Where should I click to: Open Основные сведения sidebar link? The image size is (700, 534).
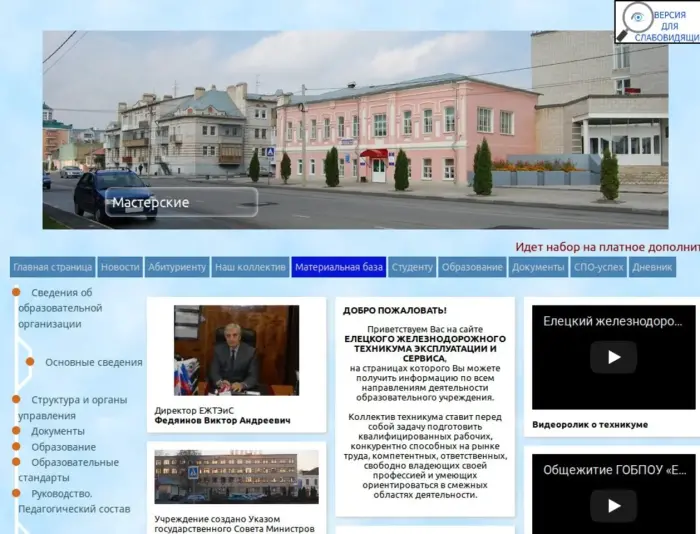[x=94, y=362]
